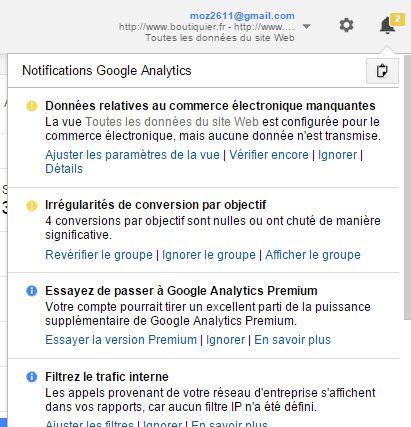This screenshot has width=411, height=427.
Task: Click the notifications bell icon
Action: 388,25
